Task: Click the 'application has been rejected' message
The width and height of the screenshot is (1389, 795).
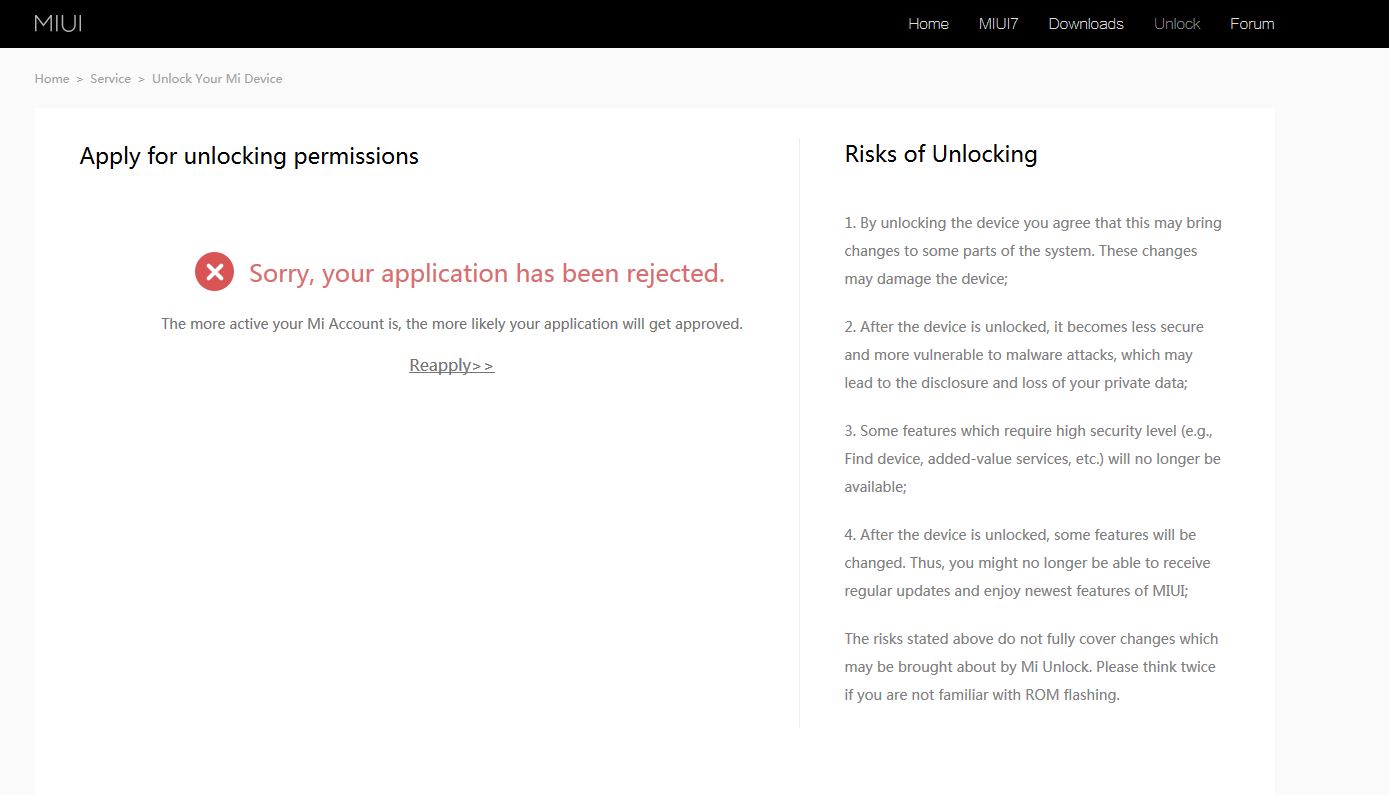Action: pyautogui.click(x=486, y=273)
